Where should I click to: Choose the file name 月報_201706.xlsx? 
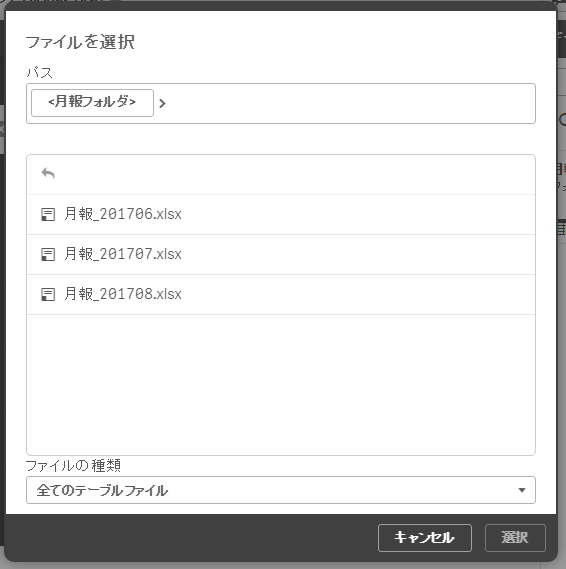(123, 214)
